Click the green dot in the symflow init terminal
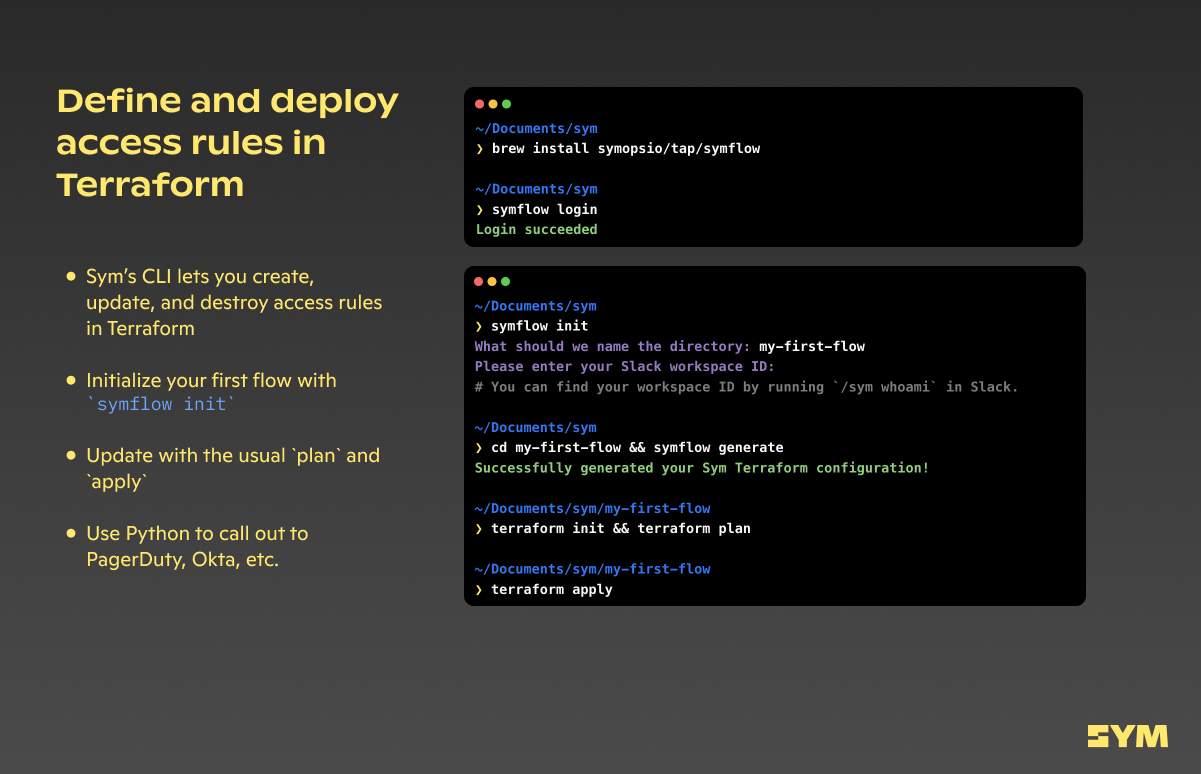 click(x=505, y=282)
